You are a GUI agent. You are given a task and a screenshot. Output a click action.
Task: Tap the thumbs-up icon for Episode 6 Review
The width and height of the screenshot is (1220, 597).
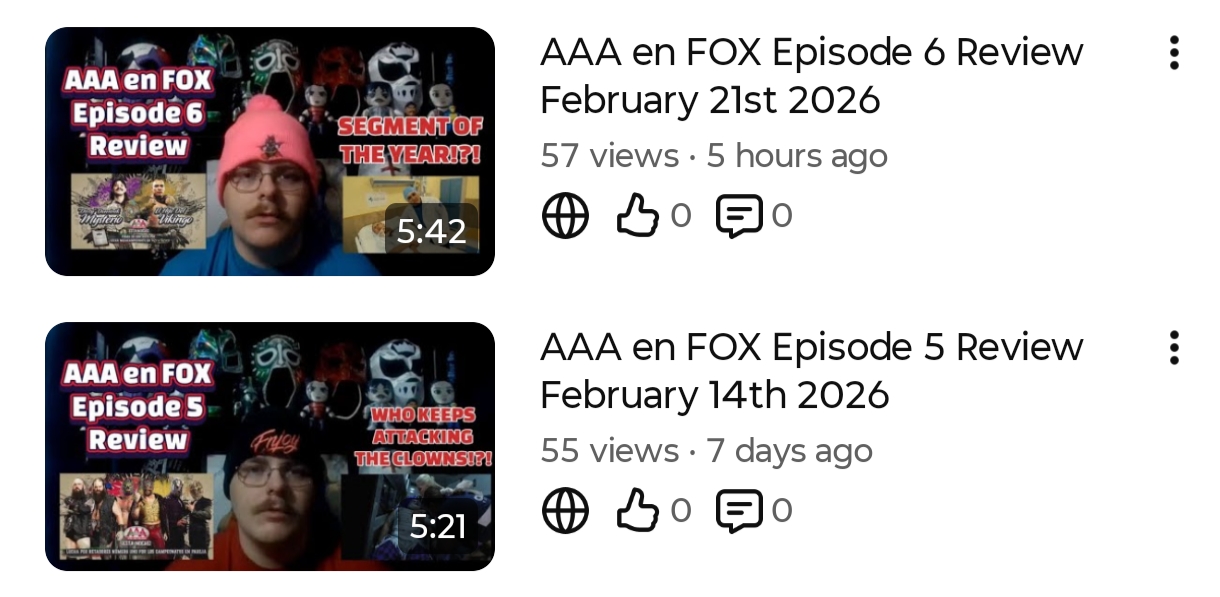pyautogui.click(x=637, y=216)
